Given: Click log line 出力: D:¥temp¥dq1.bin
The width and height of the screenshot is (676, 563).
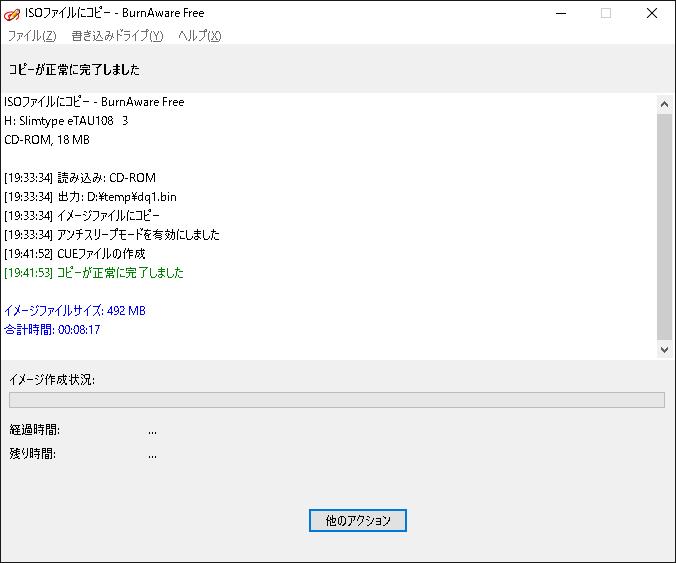Looking at the screenshot, I should point(91,197).
